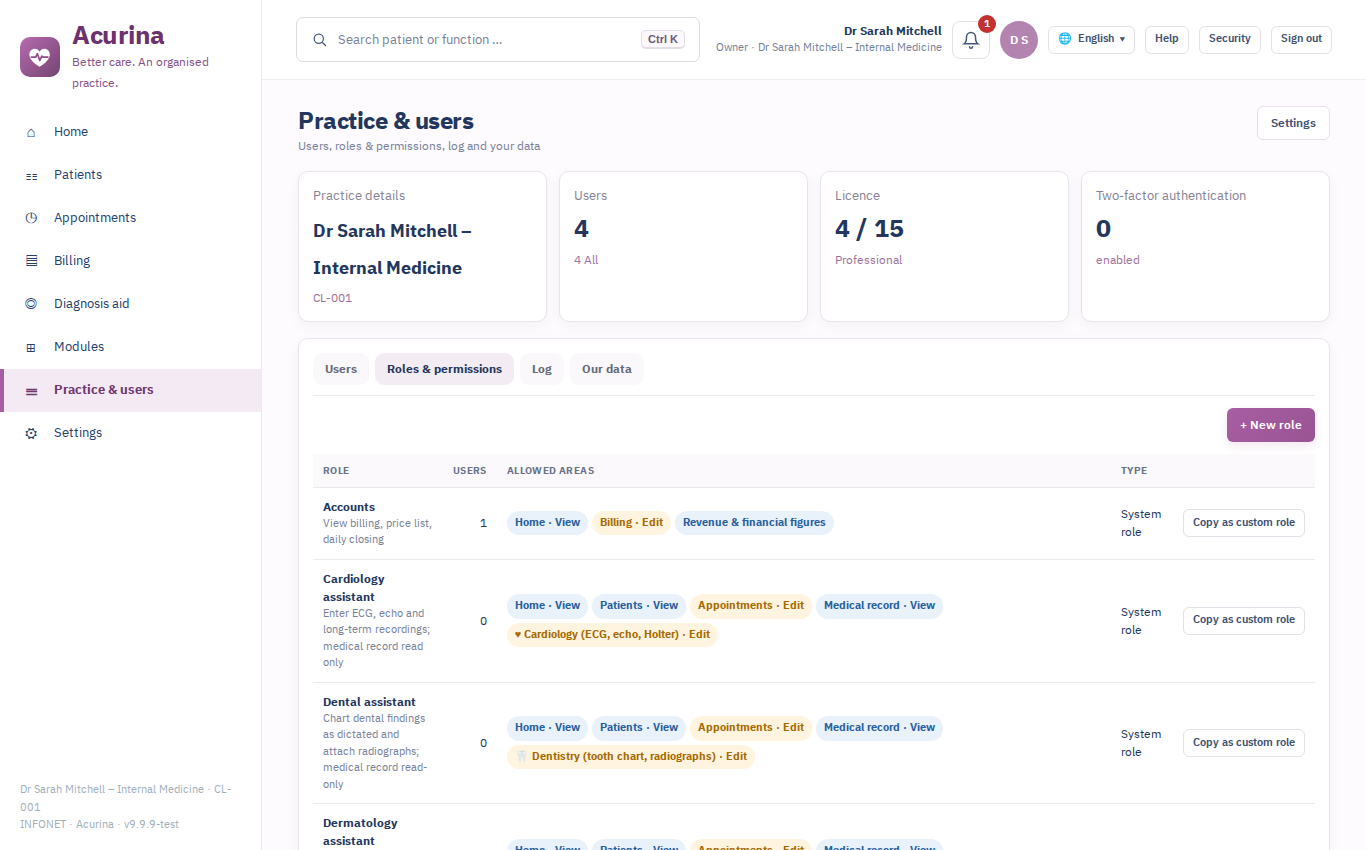The image size is (1366, 850).
Task: Copy Cardiology assistant as custom role
Action: [1244, 620]
